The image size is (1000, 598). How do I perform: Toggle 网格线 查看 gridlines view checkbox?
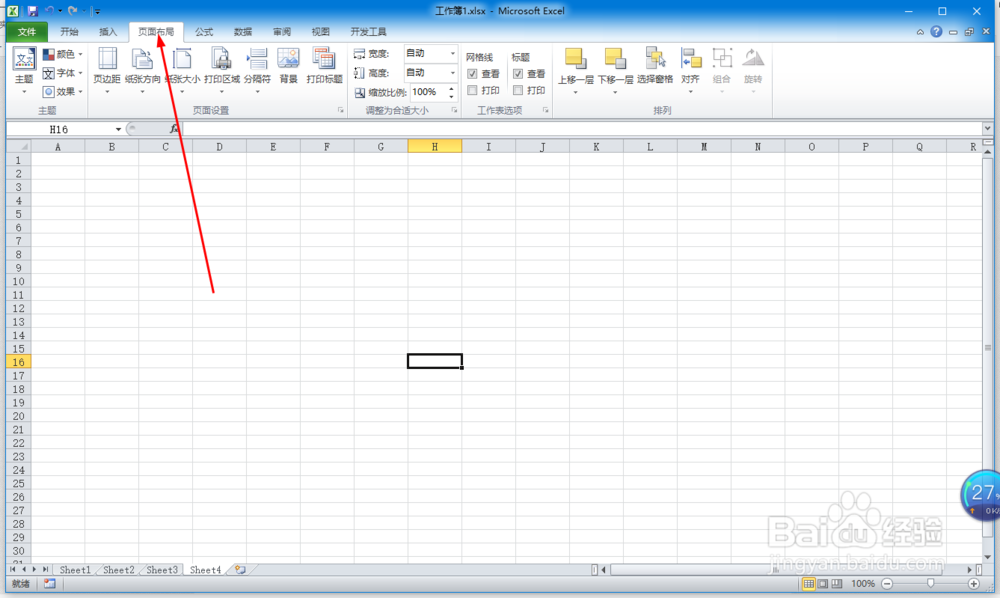pos(472,74)
